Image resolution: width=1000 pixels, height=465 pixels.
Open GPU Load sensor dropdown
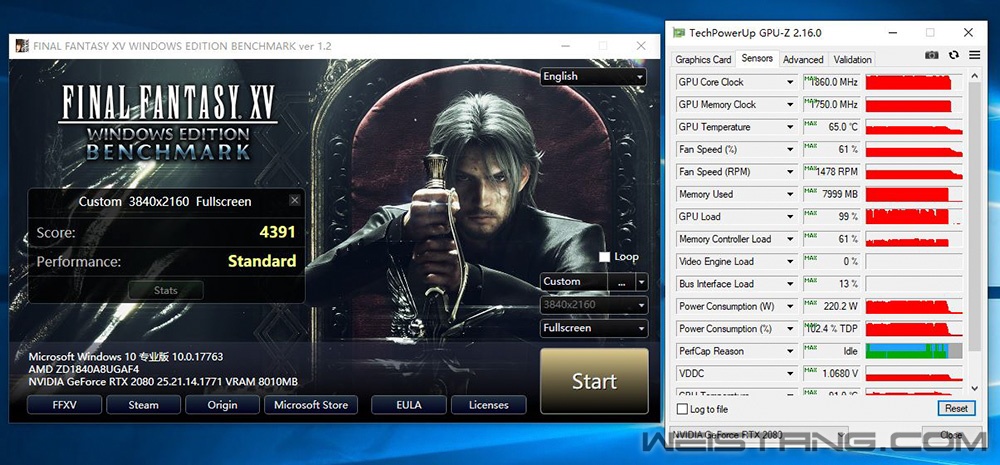pos(790,217)
